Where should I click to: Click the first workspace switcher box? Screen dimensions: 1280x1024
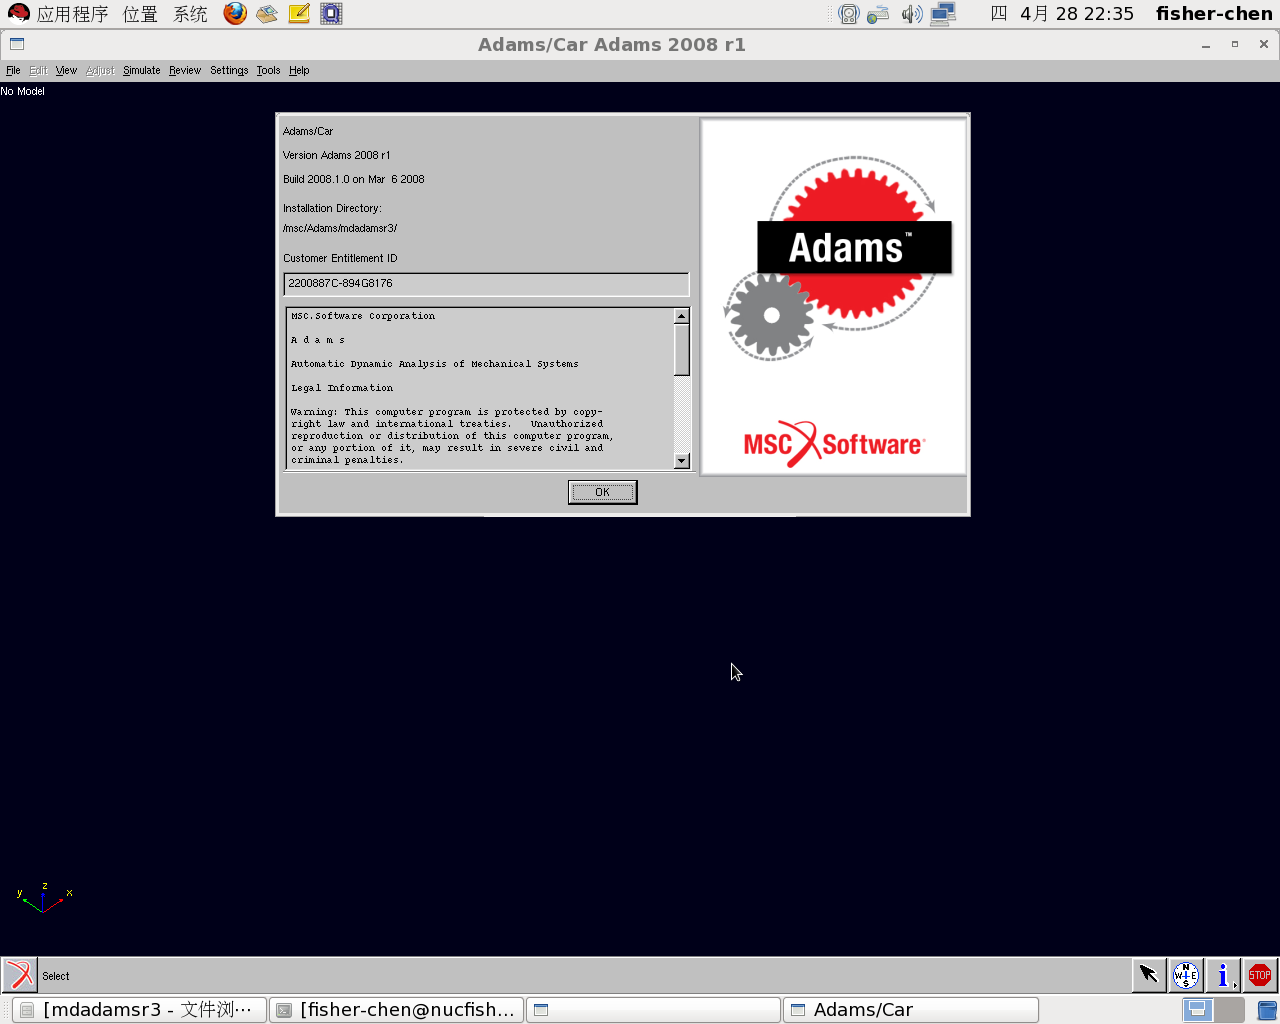coord(1198,1010)
